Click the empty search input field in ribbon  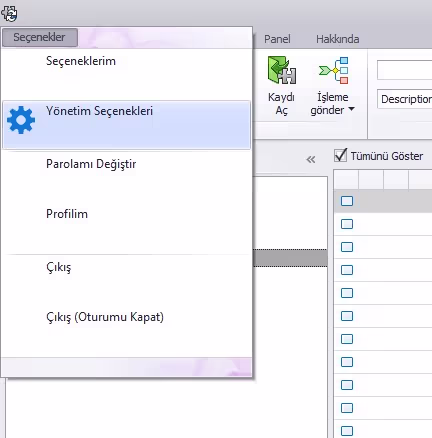(404, 70)
